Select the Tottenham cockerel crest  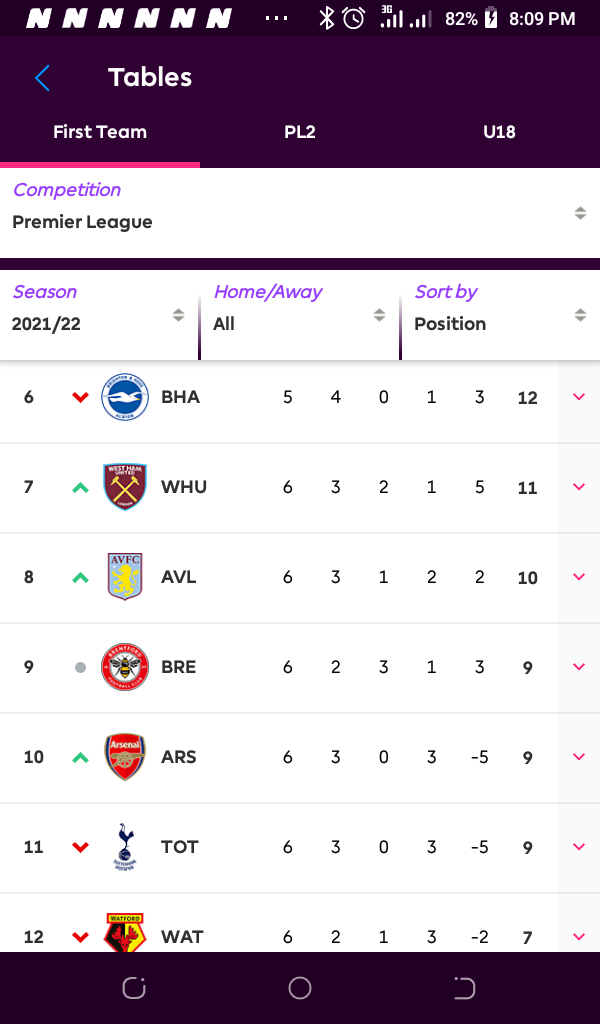pos(125,847)
